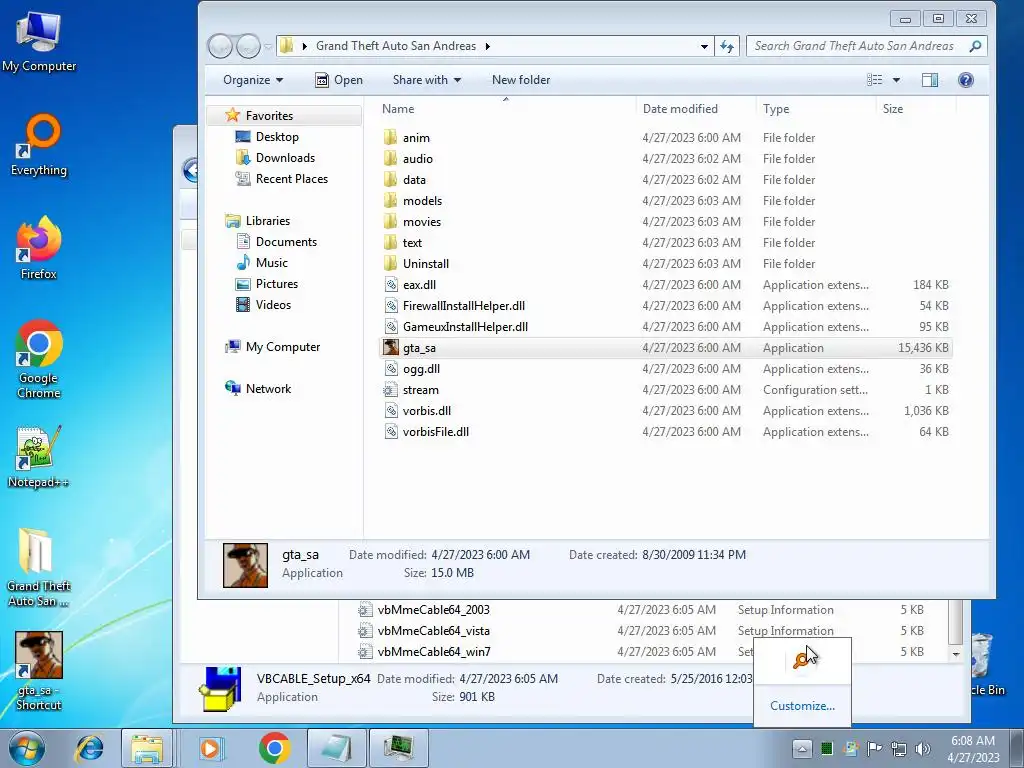Viewport: 1024px width, 768px height.
Task: Select Network in navigation pane
Action: [x=268, y=389]
